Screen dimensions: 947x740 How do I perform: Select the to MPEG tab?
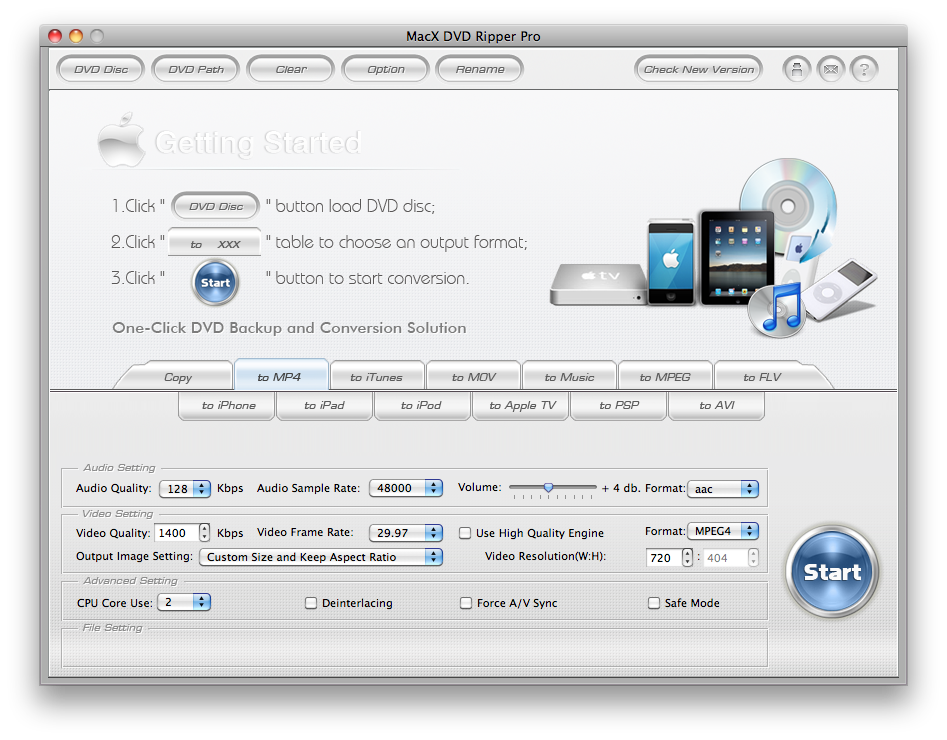click(665, 377)
